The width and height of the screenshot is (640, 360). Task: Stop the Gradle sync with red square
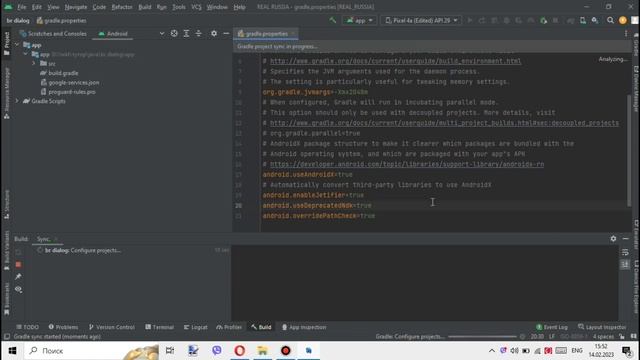click(18, 264)
